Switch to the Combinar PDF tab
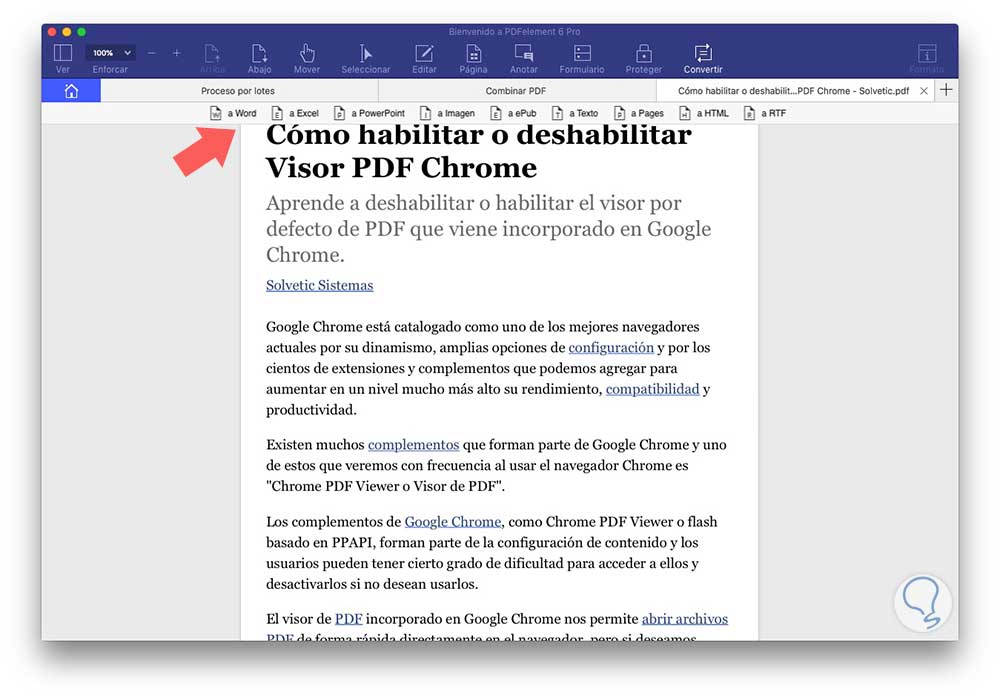1000x700 pixels. coord(516,91)
